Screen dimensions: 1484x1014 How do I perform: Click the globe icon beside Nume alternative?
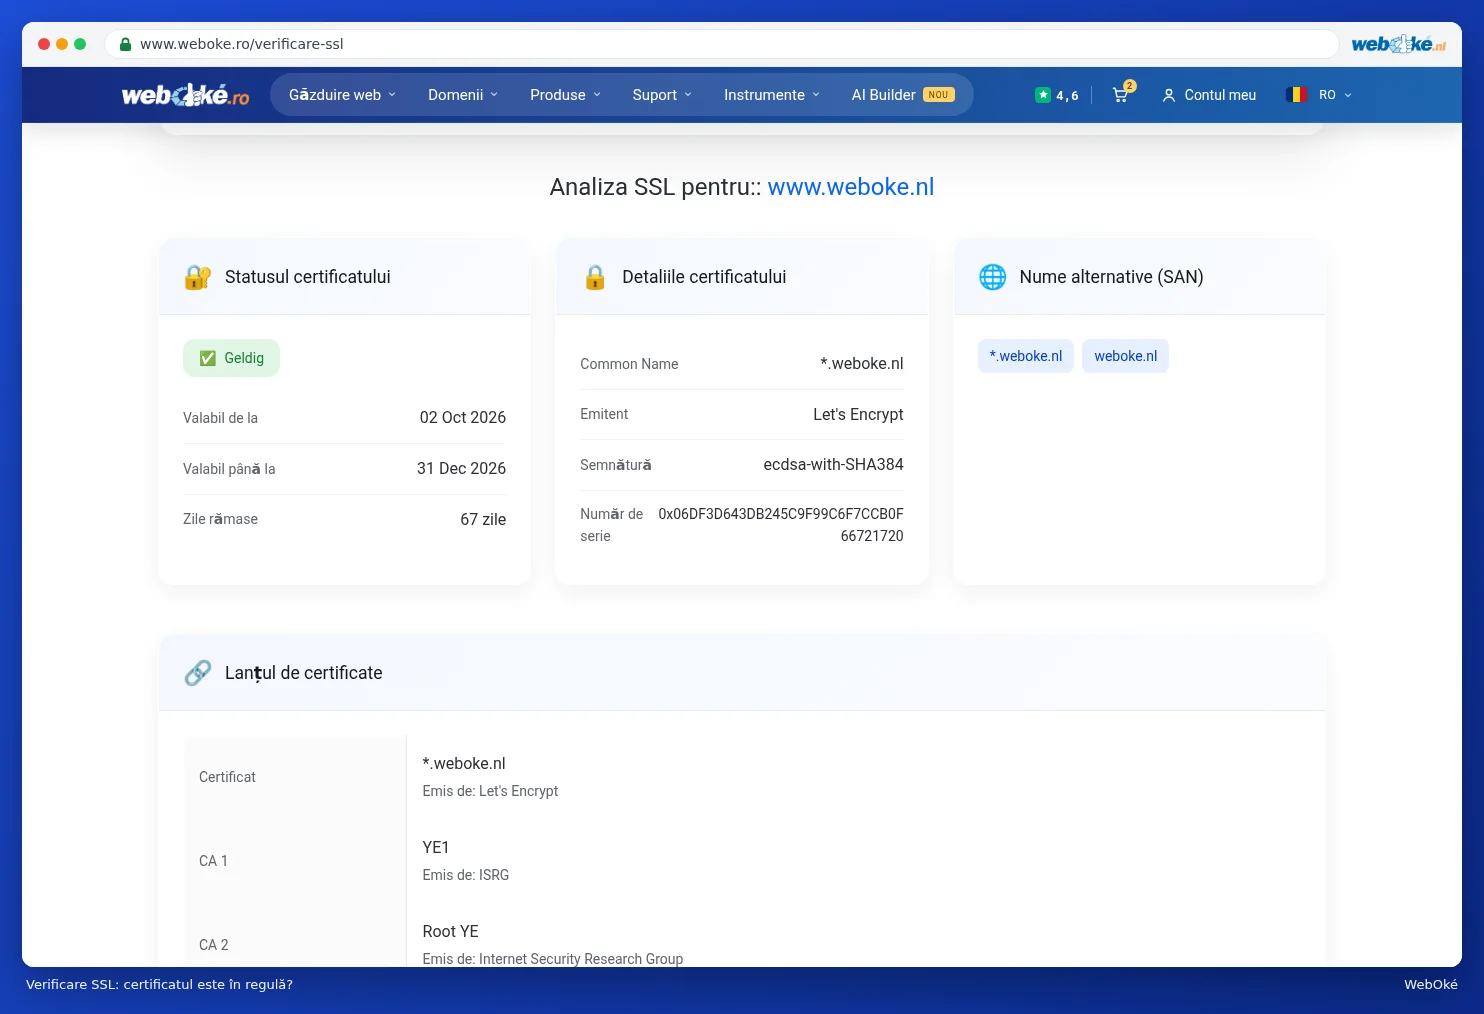pyautogui.click(x=992, y=277)
